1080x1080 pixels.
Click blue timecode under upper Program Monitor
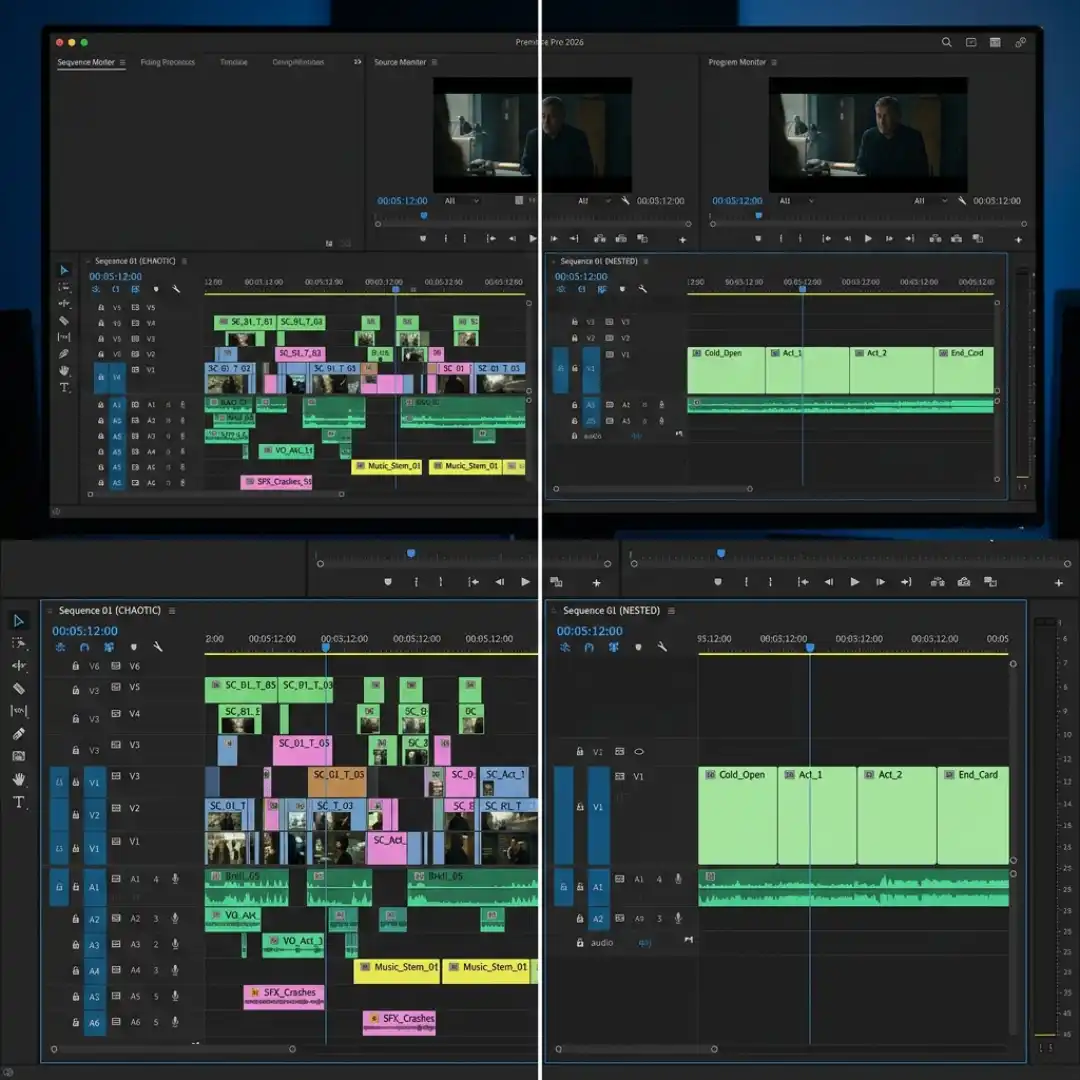[x=737, y=200]
